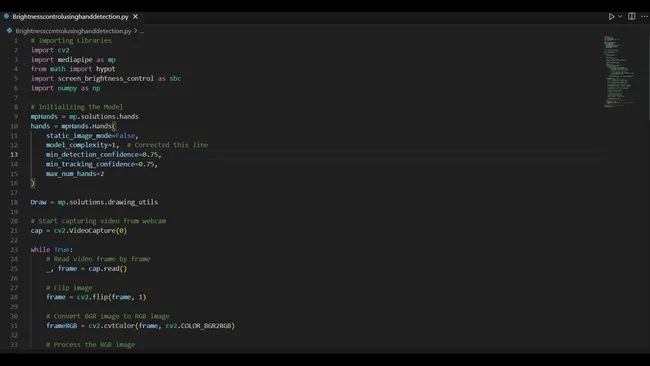Click comment '# Read video frame by frame'
Viewport: 650px width, 366px height.
(98, 259)
